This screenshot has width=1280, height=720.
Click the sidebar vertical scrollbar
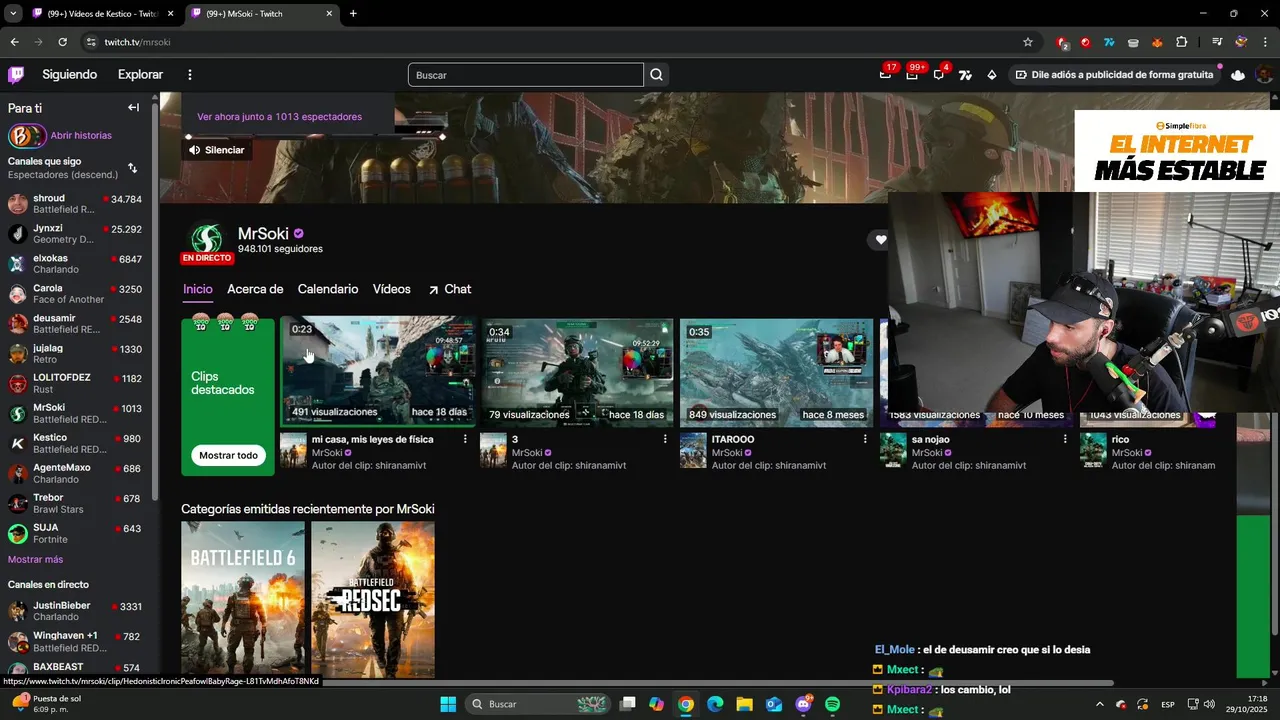click(x=154, y=300)
